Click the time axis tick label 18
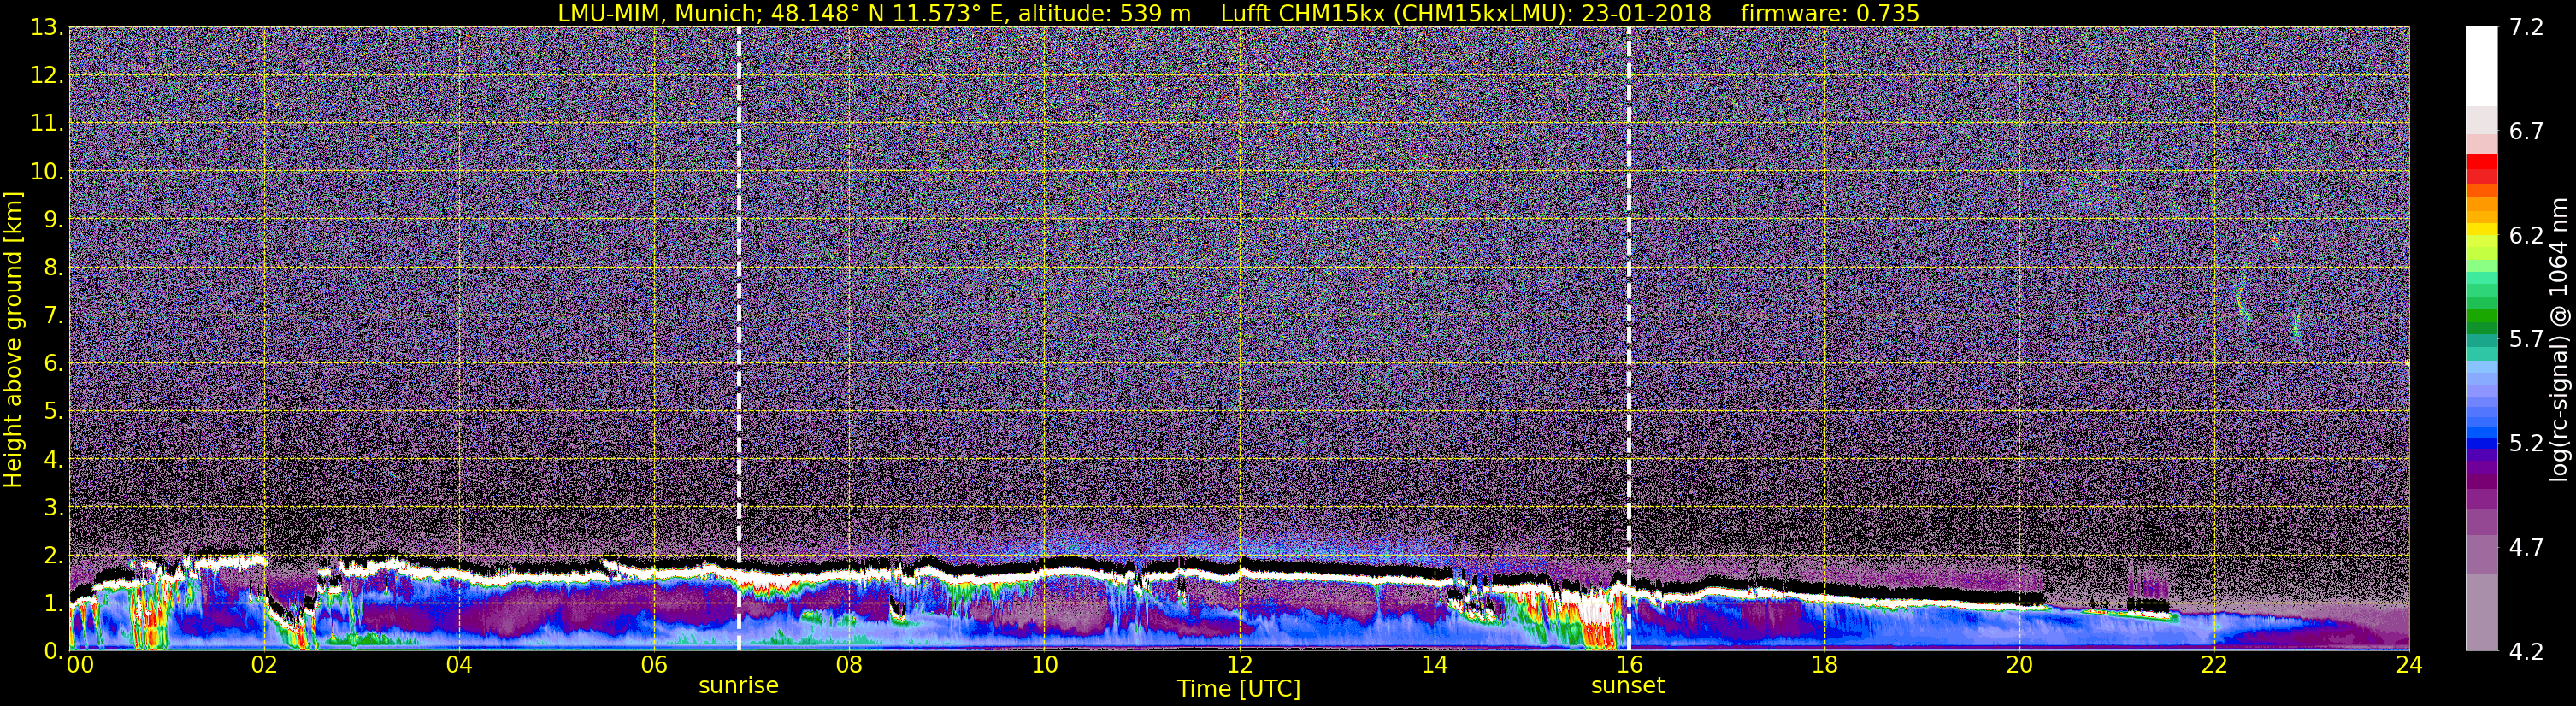 click(x=1824, y=665)
